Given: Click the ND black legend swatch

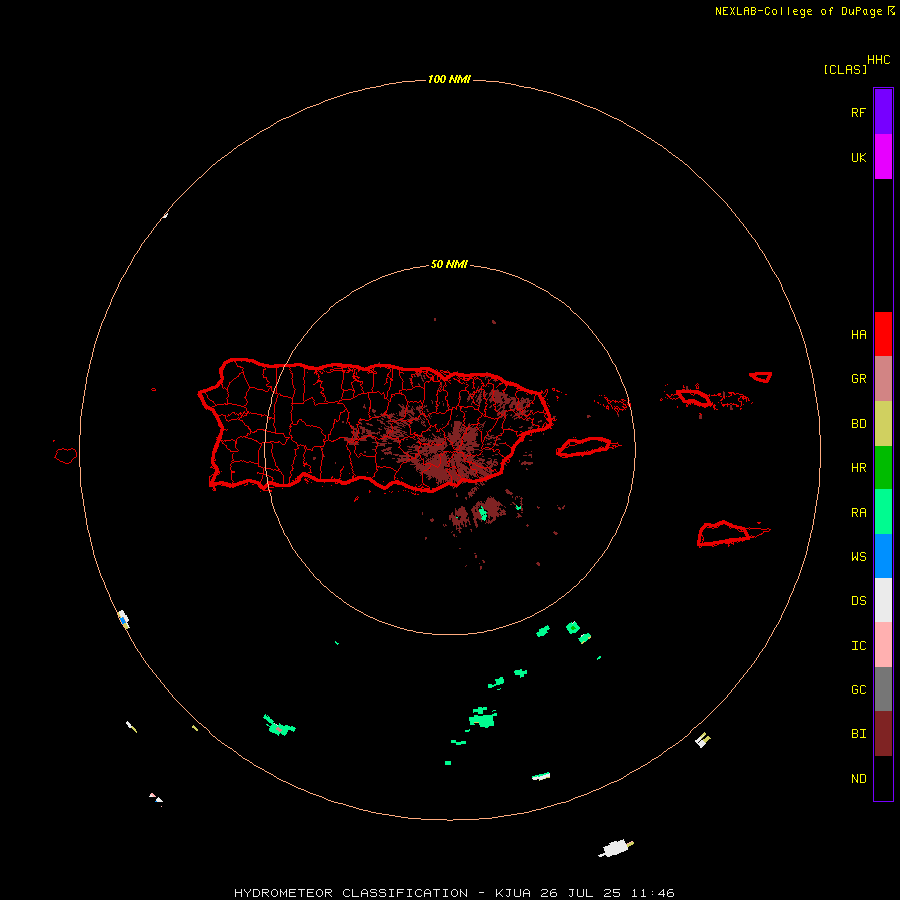Looking at the screenshot, I should click(883, 778).
